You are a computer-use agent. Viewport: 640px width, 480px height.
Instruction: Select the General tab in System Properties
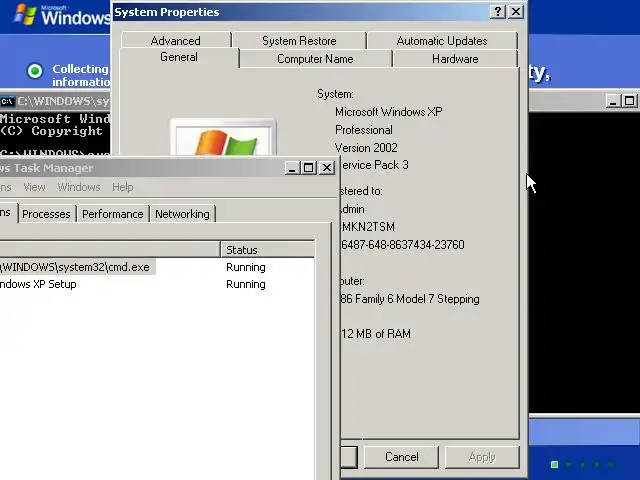click(x=179, y=57)
